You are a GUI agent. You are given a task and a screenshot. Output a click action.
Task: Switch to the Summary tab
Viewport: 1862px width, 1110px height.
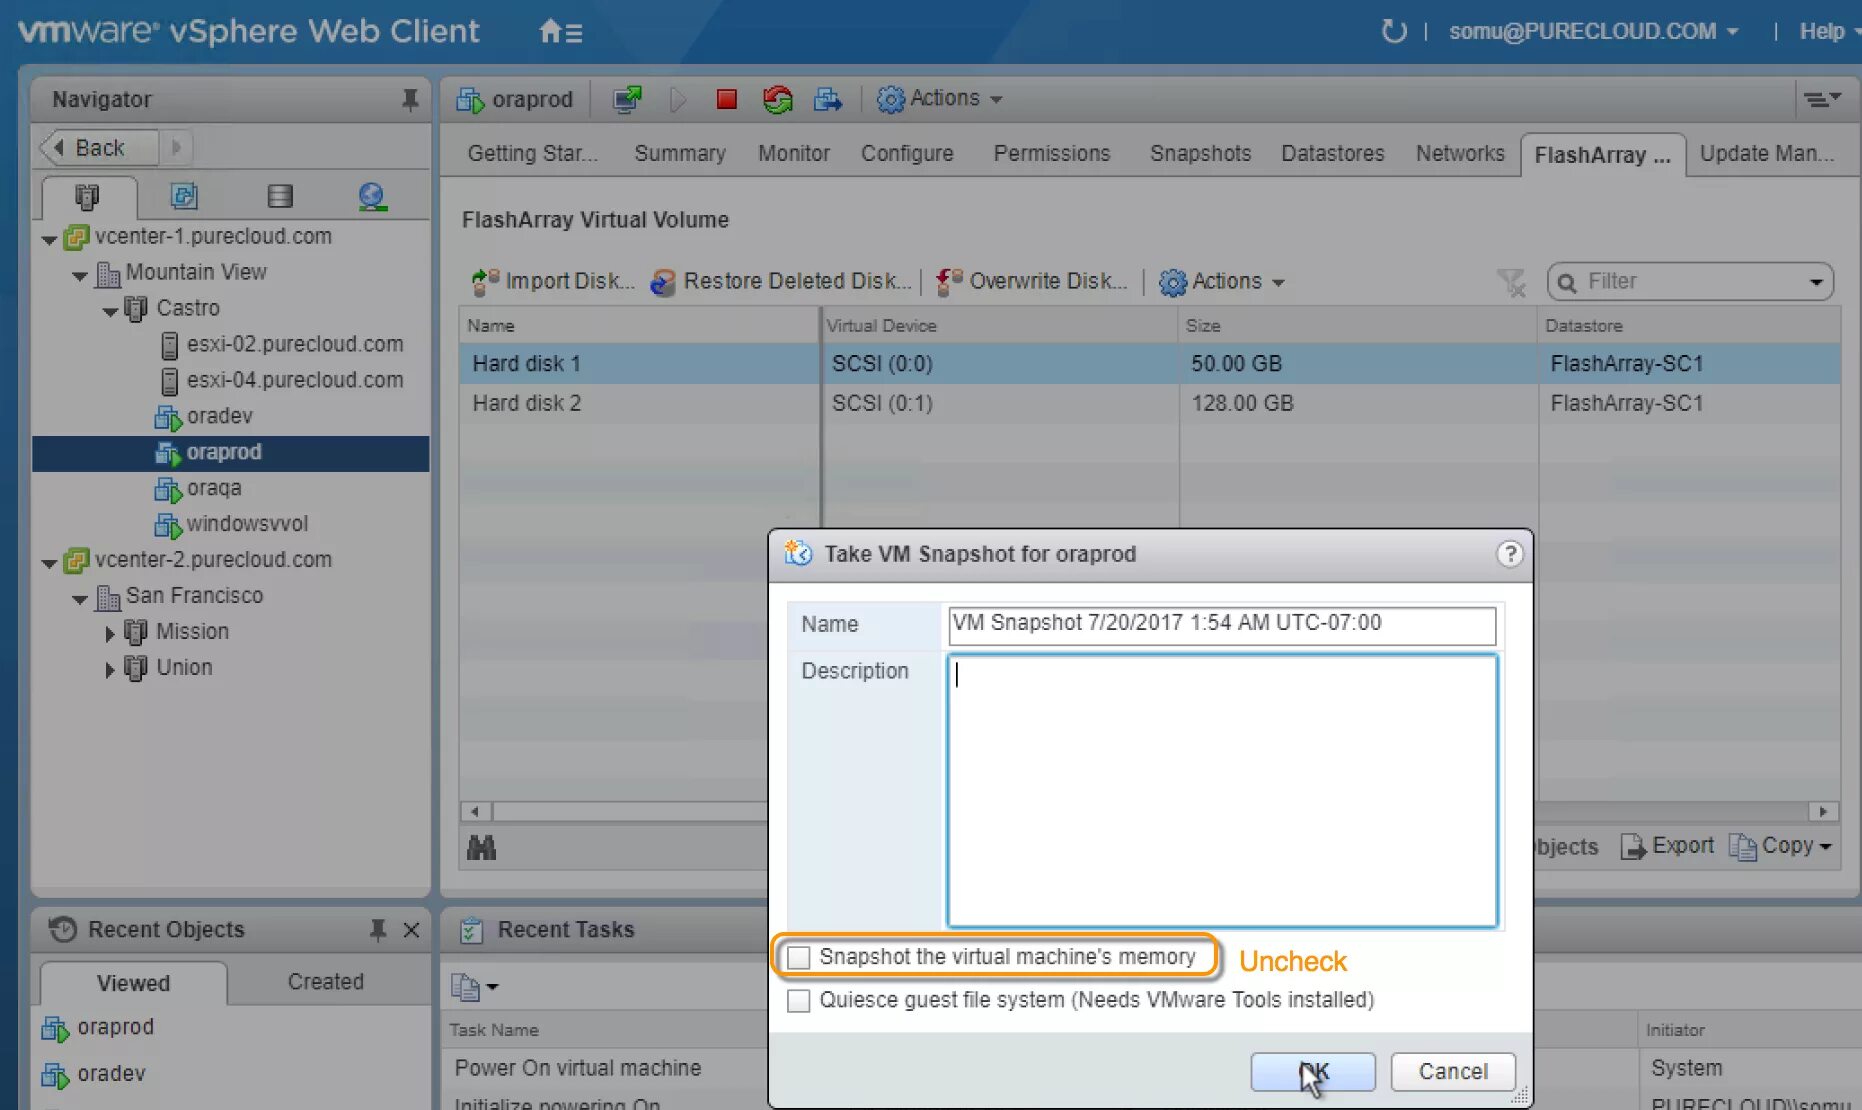tap(680, 153)
